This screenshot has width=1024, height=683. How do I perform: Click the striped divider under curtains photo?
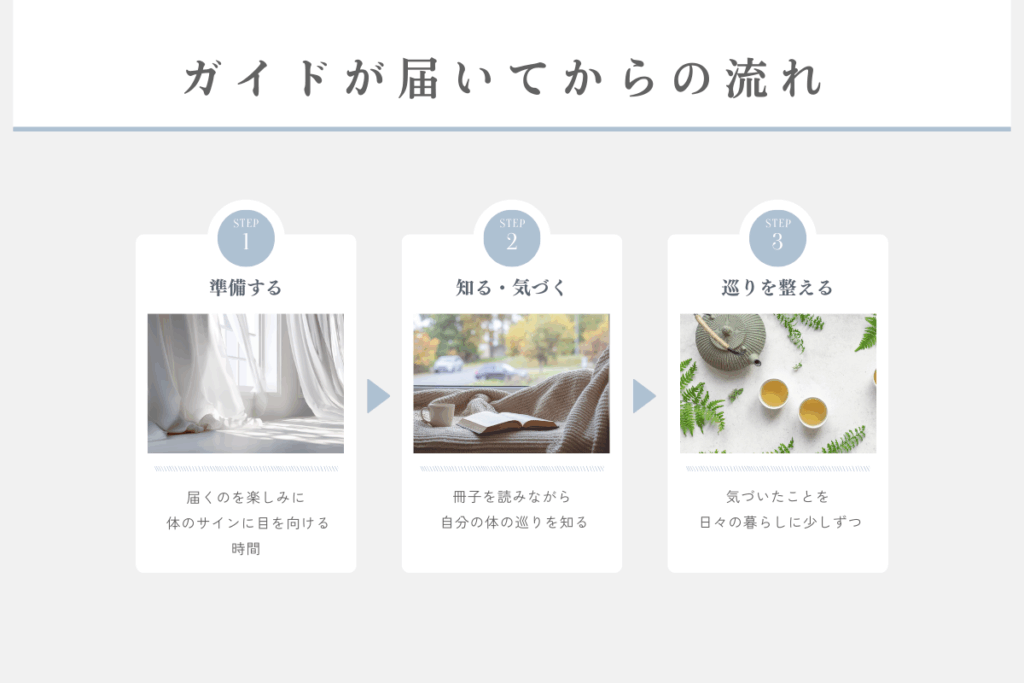point(246,469)
